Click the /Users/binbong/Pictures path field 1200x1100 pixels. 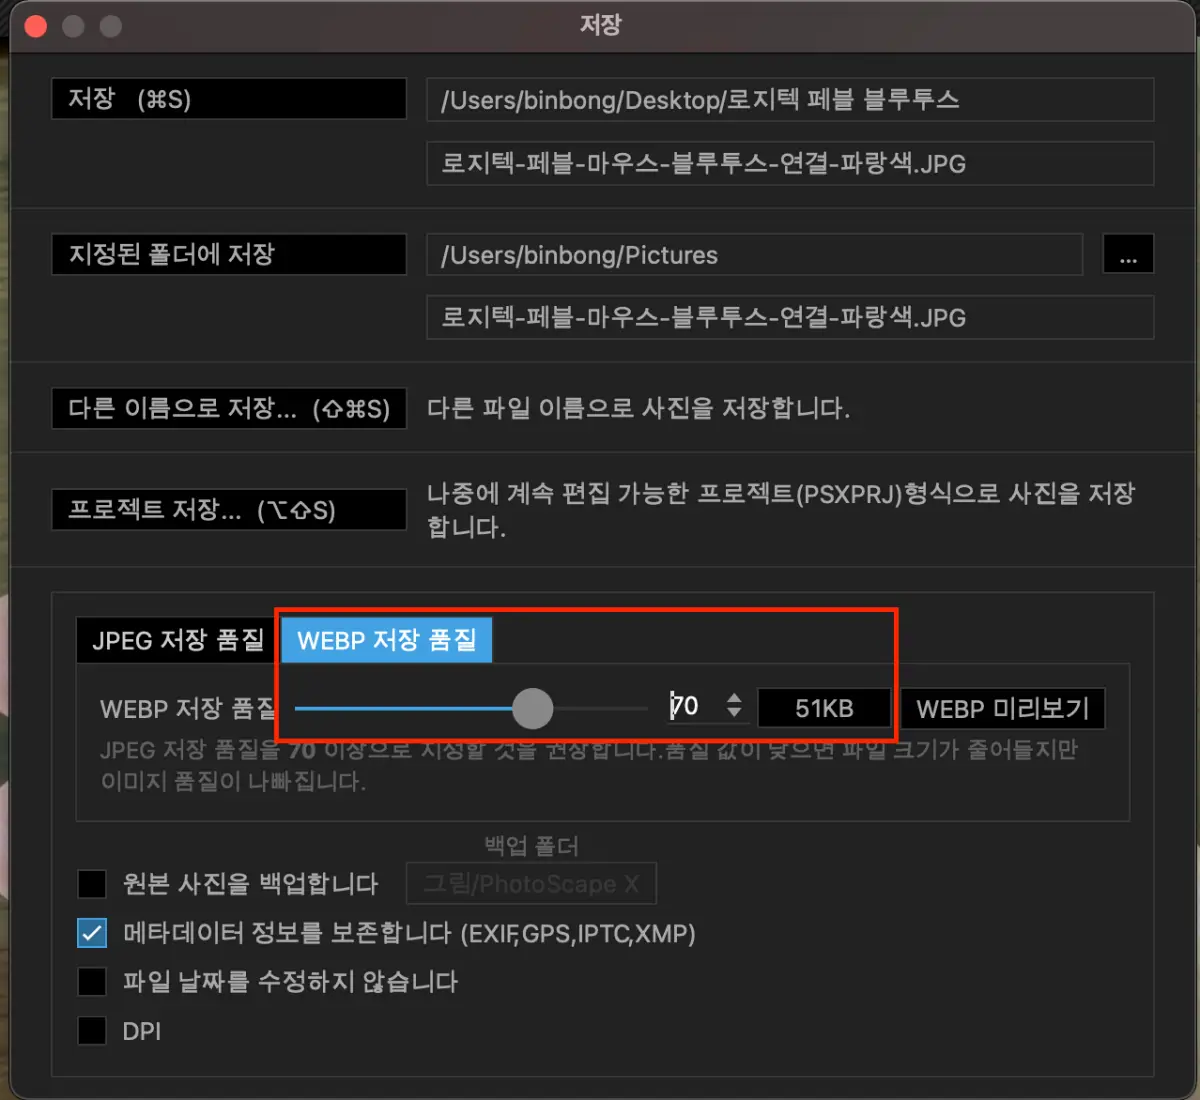tap(754, 254)
